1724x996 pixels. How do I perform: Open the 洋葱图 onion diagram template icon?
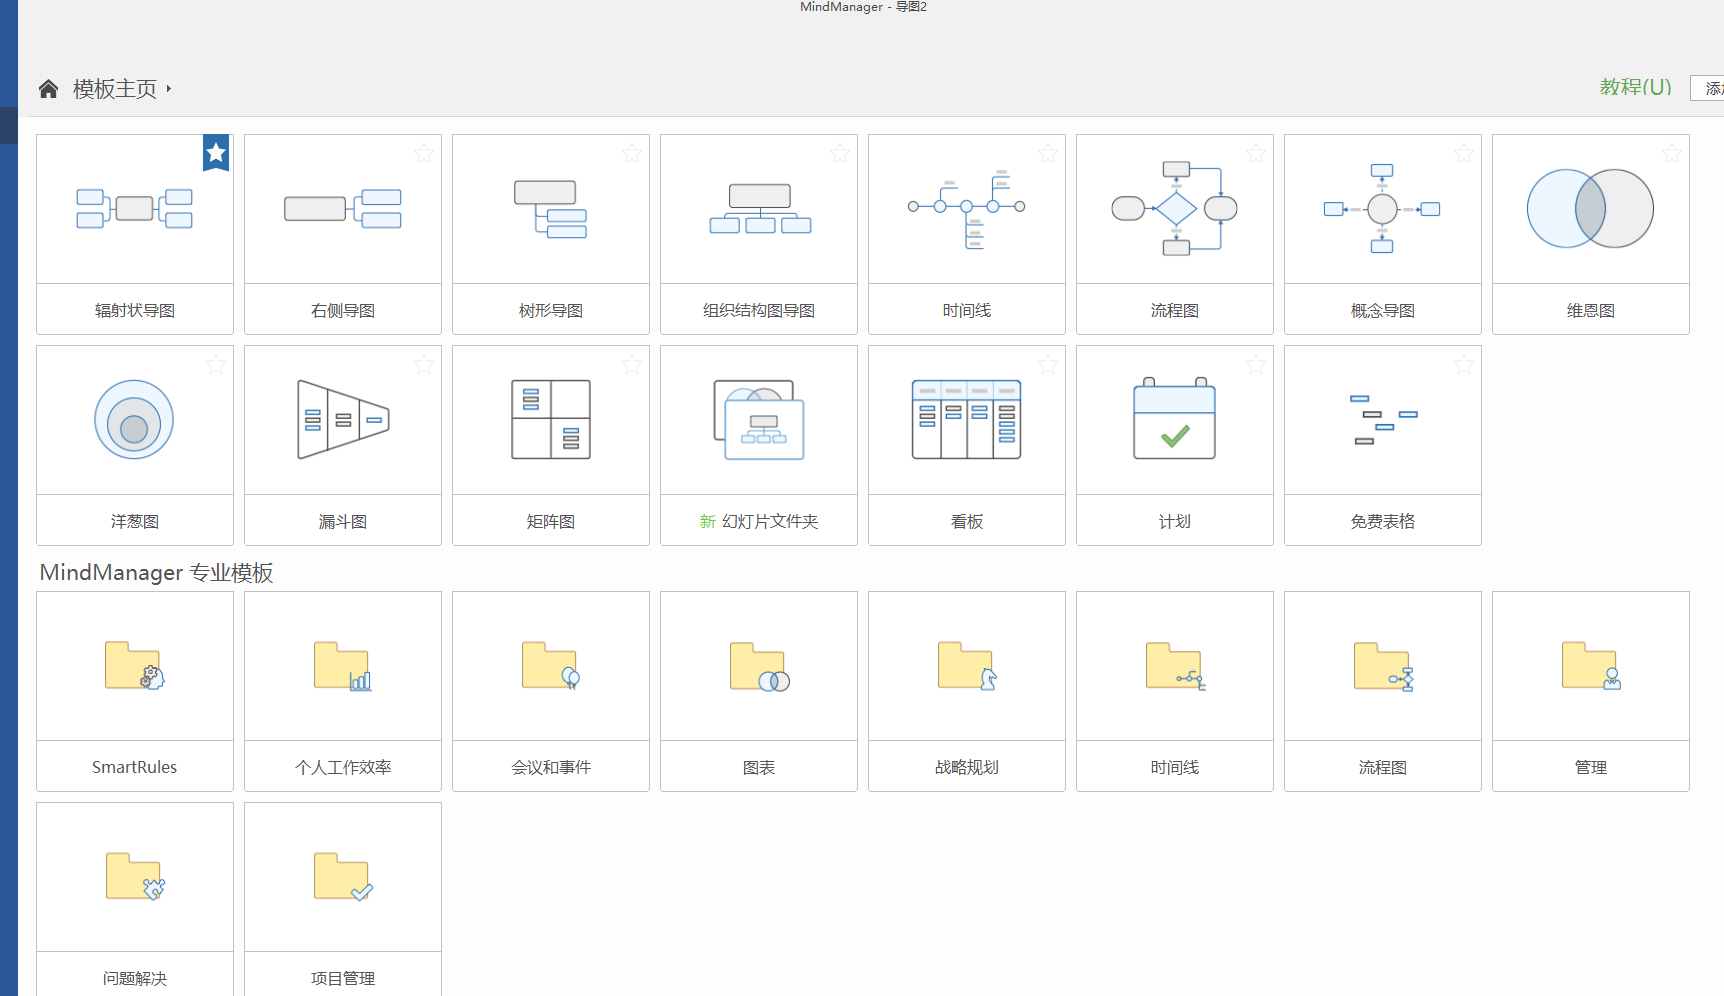(x=134, y=420)
